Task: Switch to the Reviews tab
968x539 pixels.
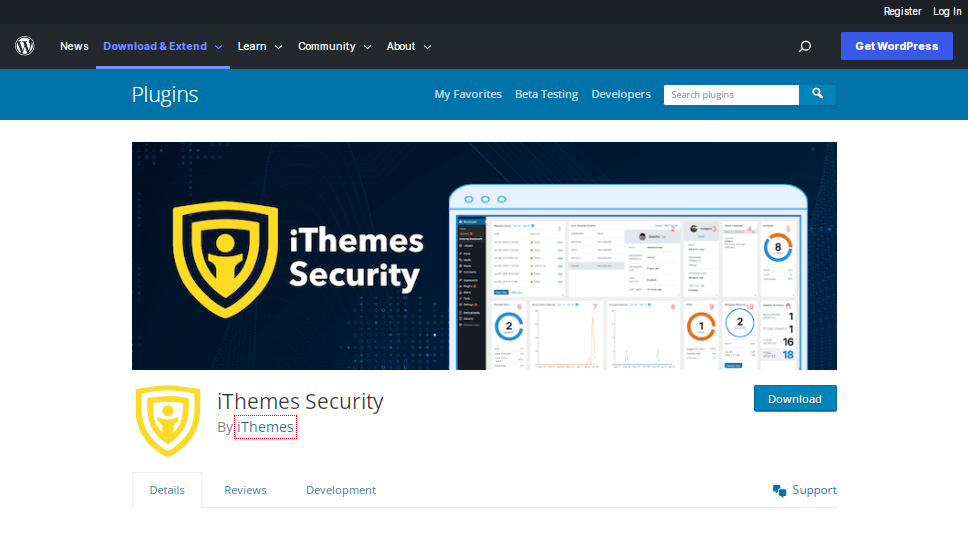Action: [245, 490]
